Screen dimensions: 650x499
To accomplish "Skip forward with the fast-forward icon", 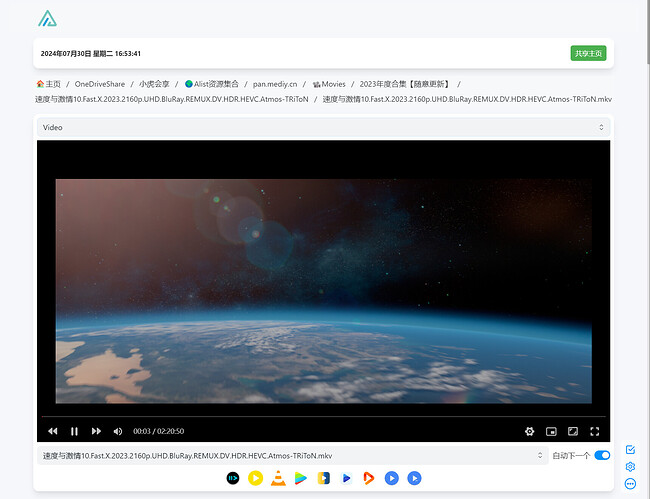I will [x=96, y=431].
